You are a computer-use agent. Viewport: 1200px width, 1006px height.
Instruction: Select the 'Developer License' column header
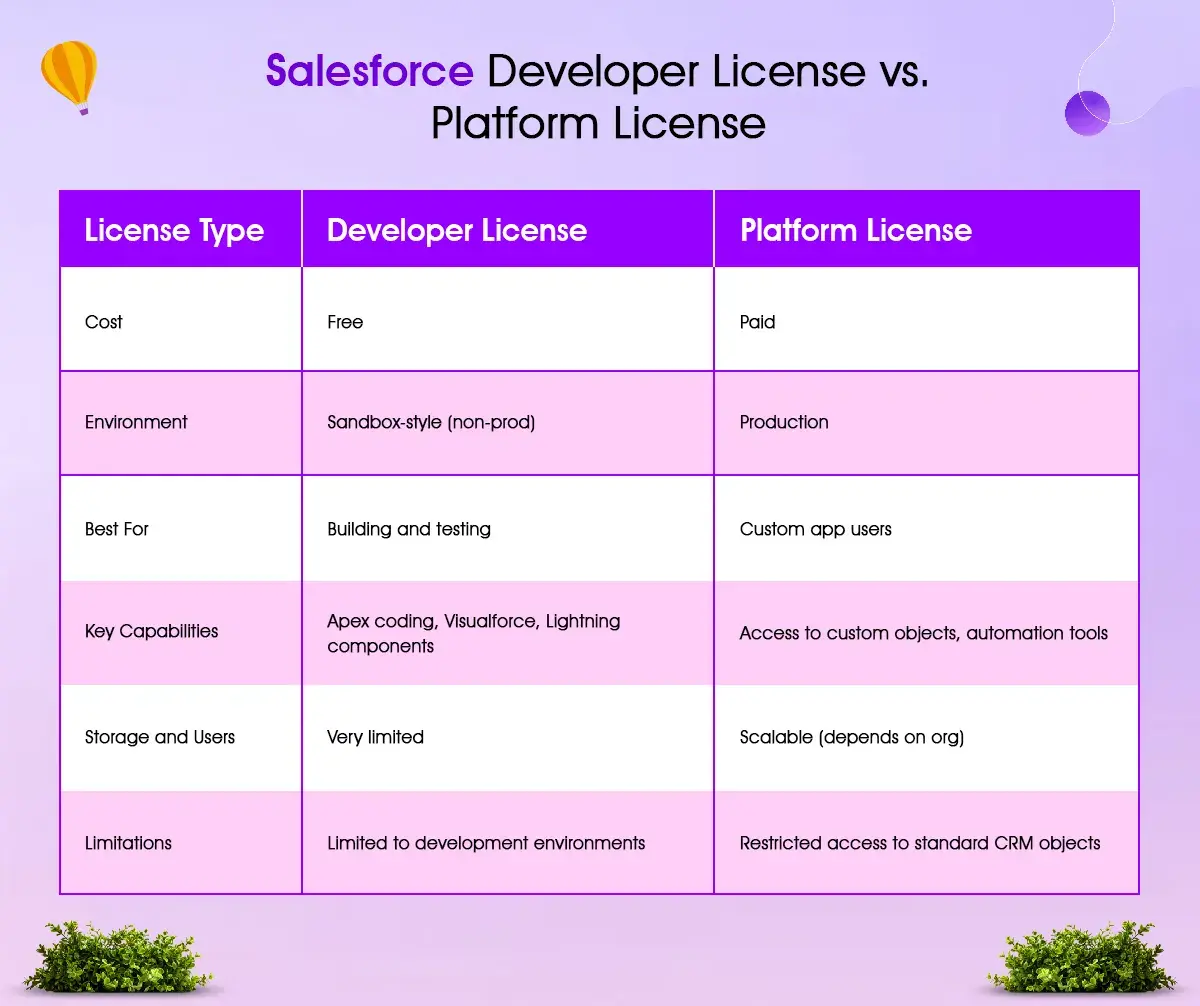coord(457,230)
